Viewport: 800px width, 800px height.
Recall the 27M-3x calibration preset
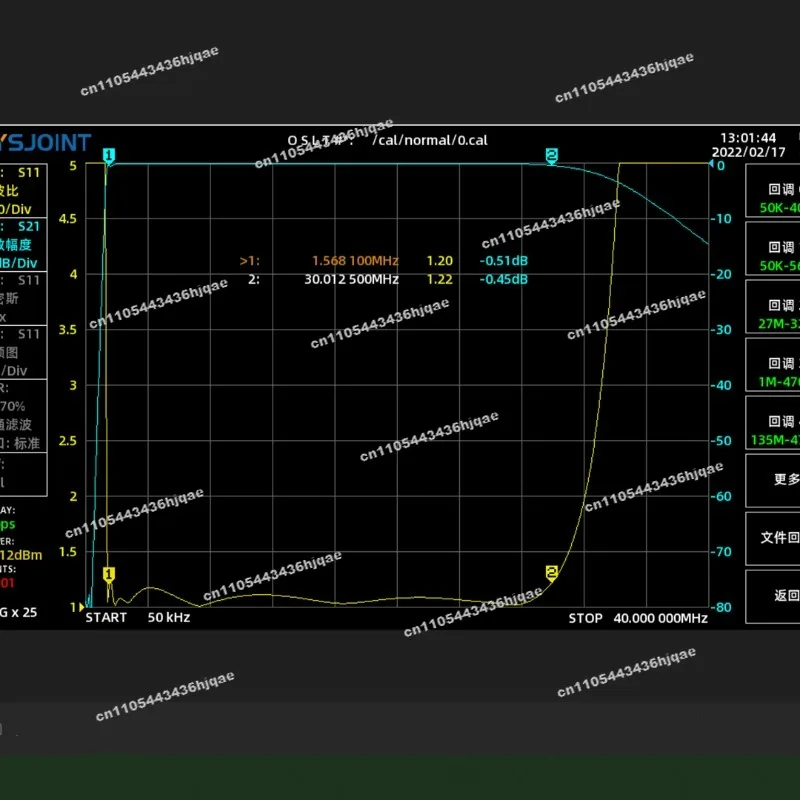(772, 307)
